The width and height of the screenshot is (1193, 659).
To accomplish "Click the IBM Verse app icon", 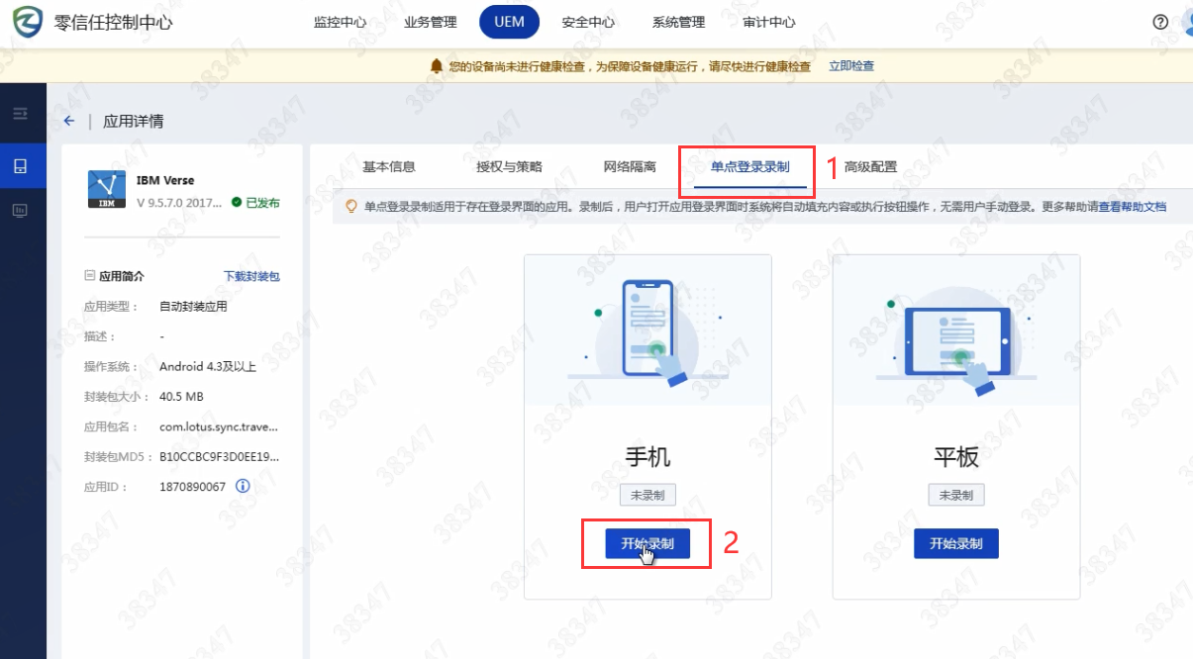I will coord(107,189).
